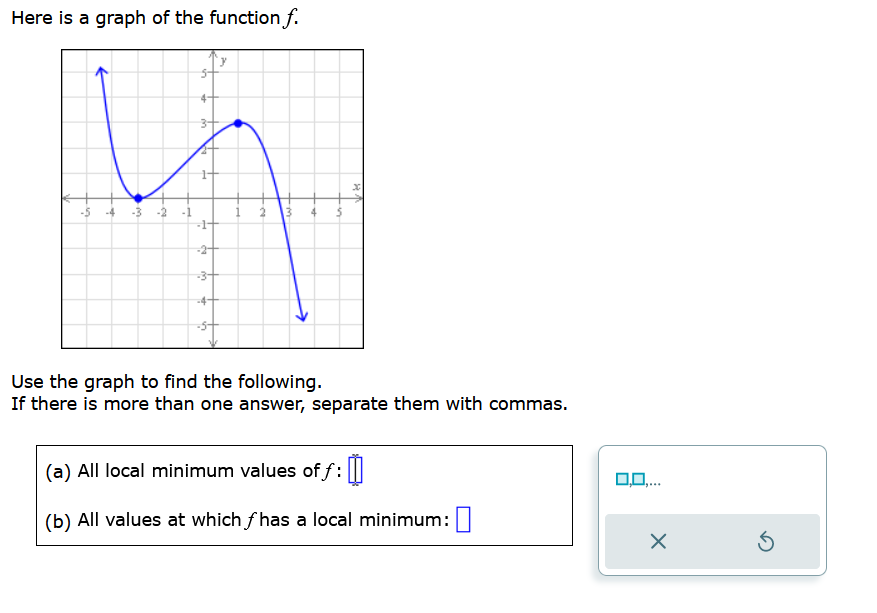Click the sentence about separating answers with commas
The height and width of the screenshot is (613, 877).
pos(288,403)
